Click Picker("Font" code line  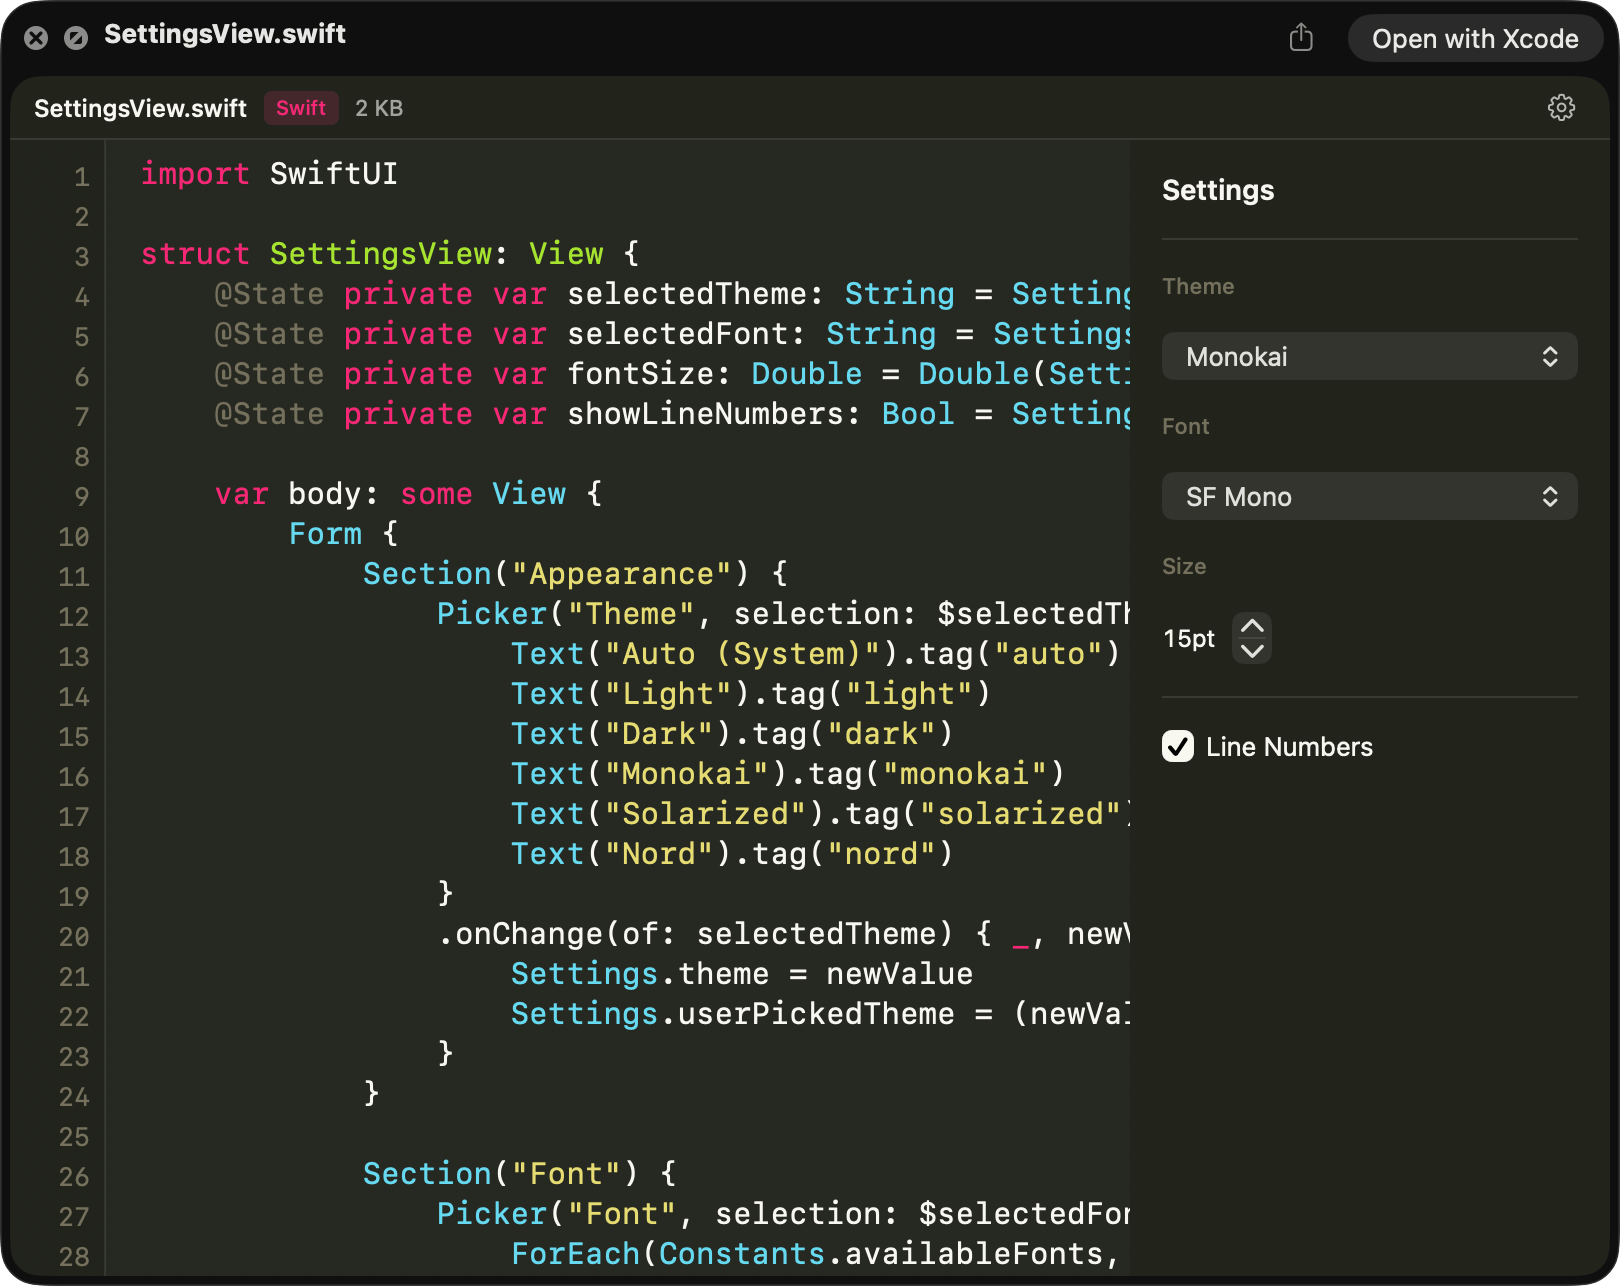(x=783, y=1214)
